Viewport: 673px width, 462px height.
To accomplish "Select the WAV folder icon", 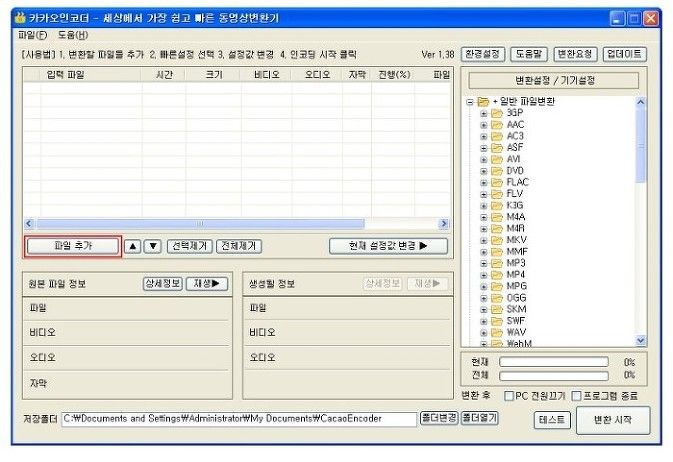I will coord(497,332).
